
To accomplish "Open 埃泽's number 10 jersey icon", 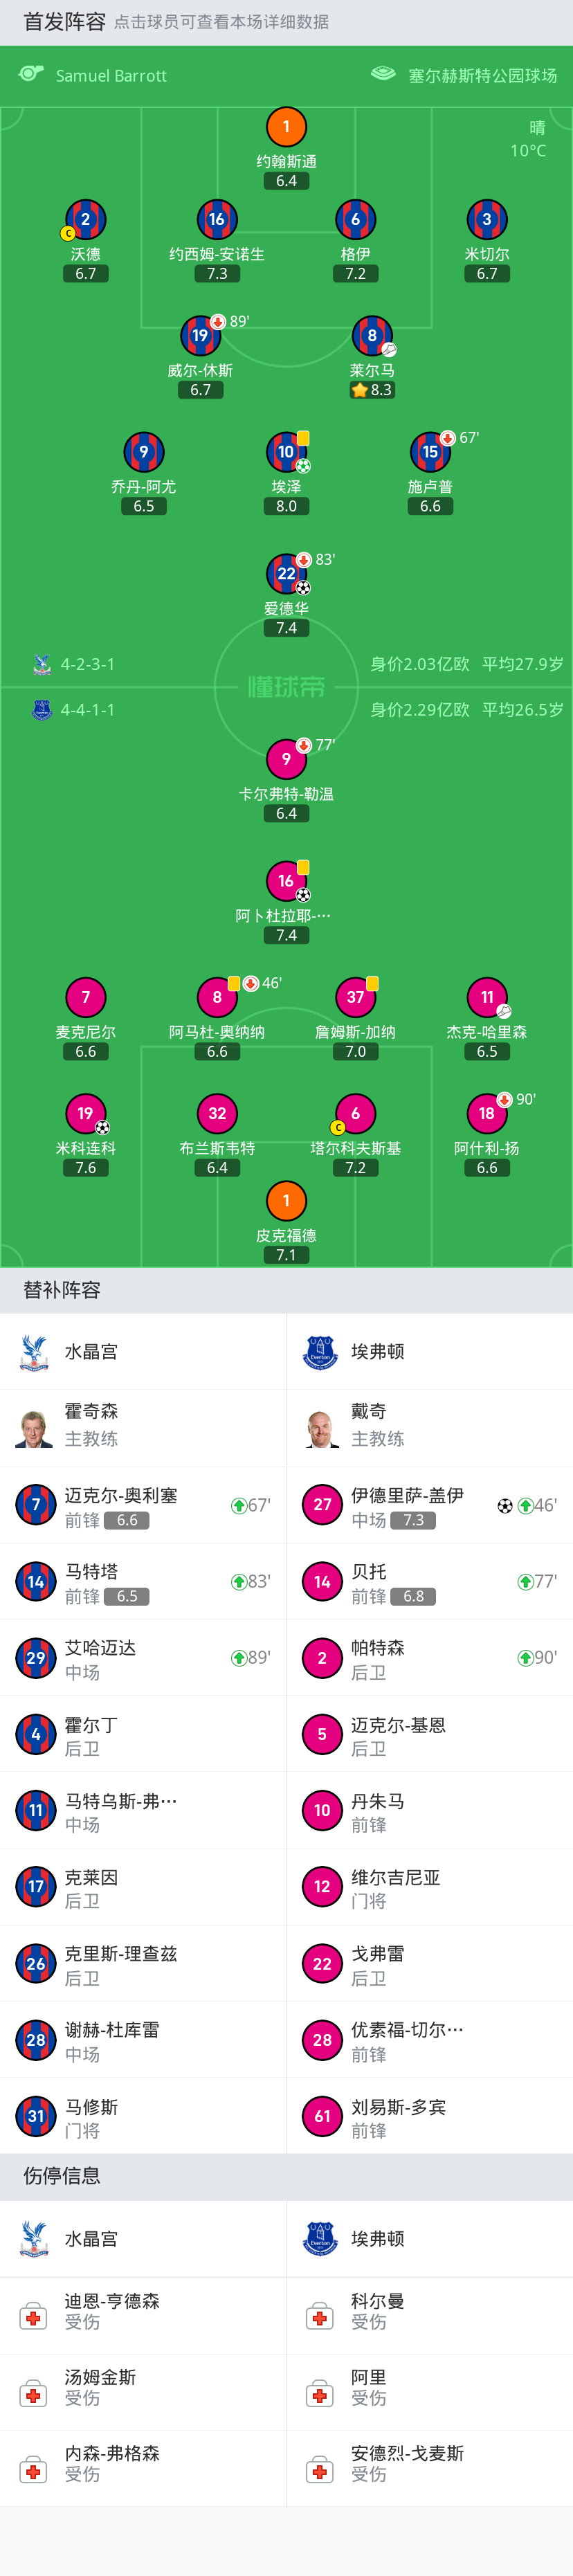I will point(286,452).
